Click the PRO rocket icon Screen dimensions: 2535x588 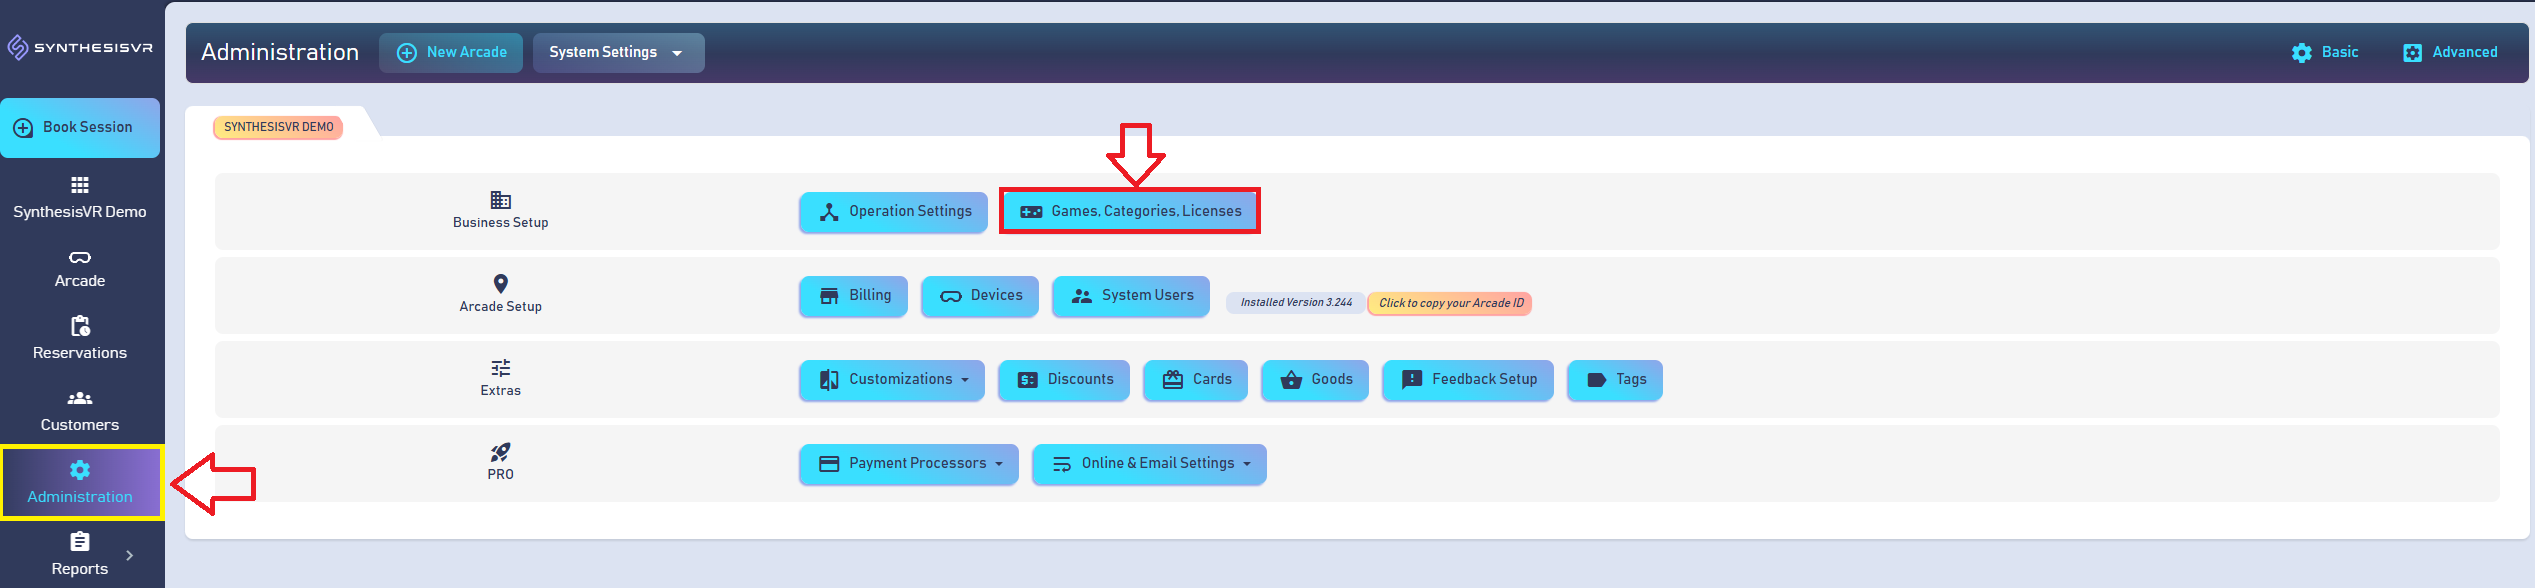[501, 452]
